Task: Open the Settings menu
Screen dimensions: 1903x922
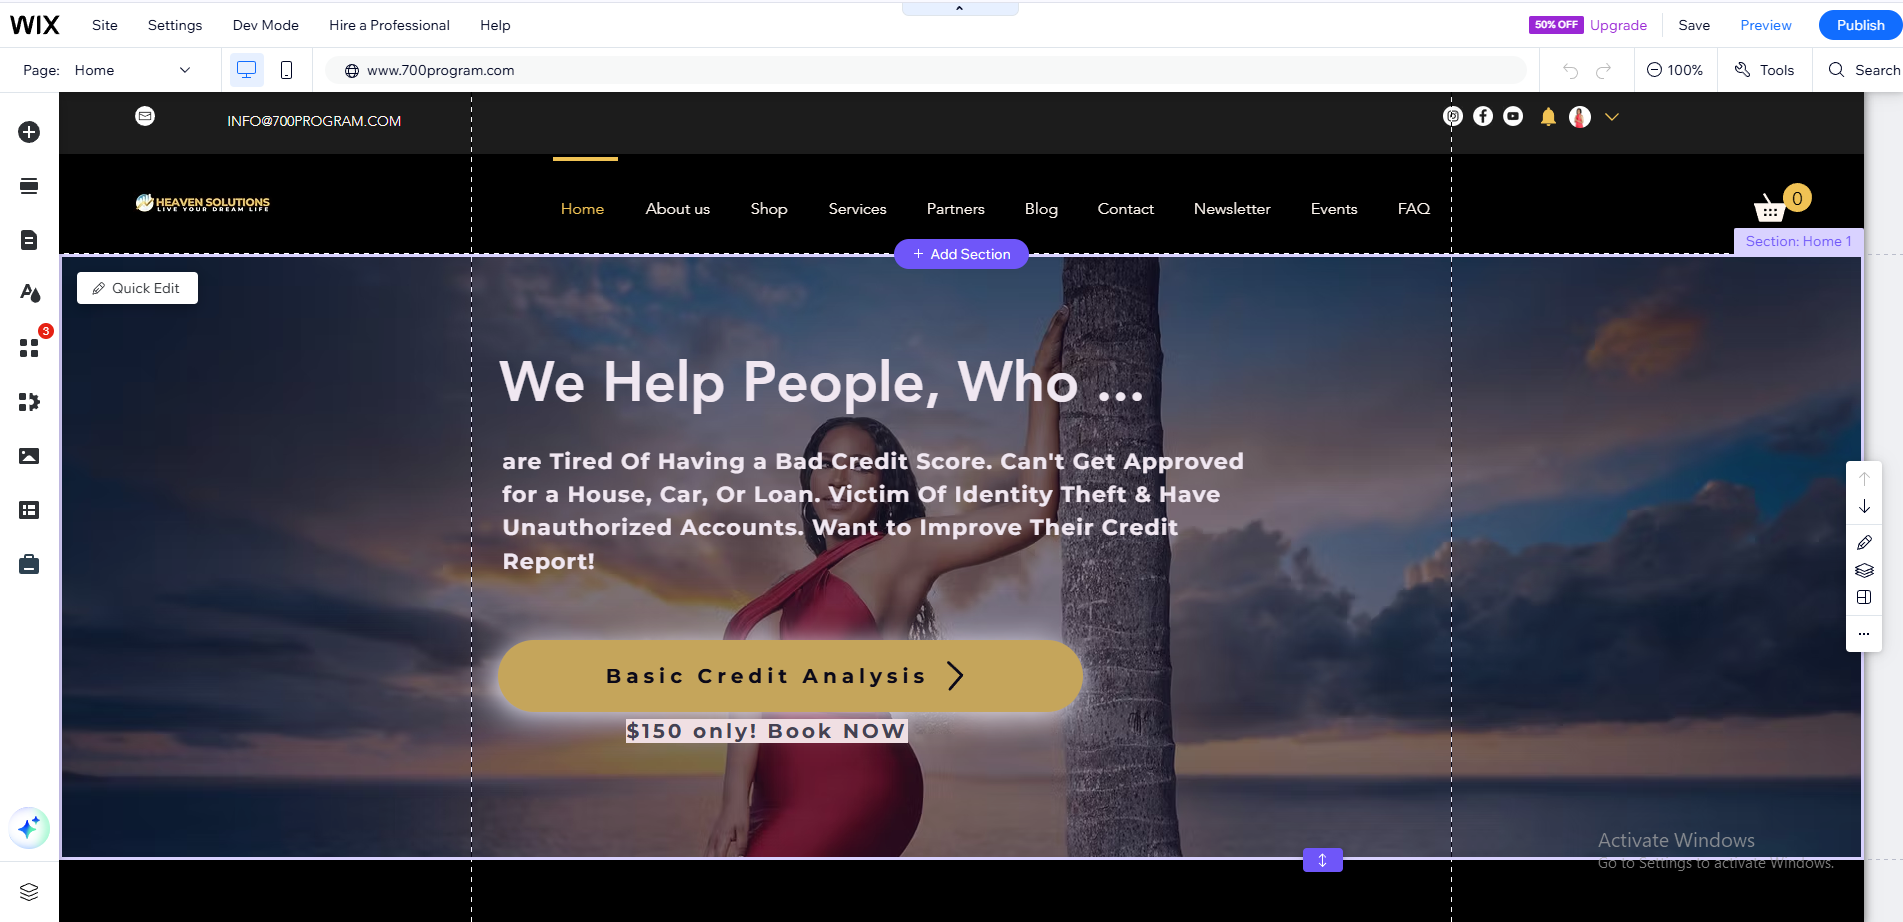Action: coord(175,25)
